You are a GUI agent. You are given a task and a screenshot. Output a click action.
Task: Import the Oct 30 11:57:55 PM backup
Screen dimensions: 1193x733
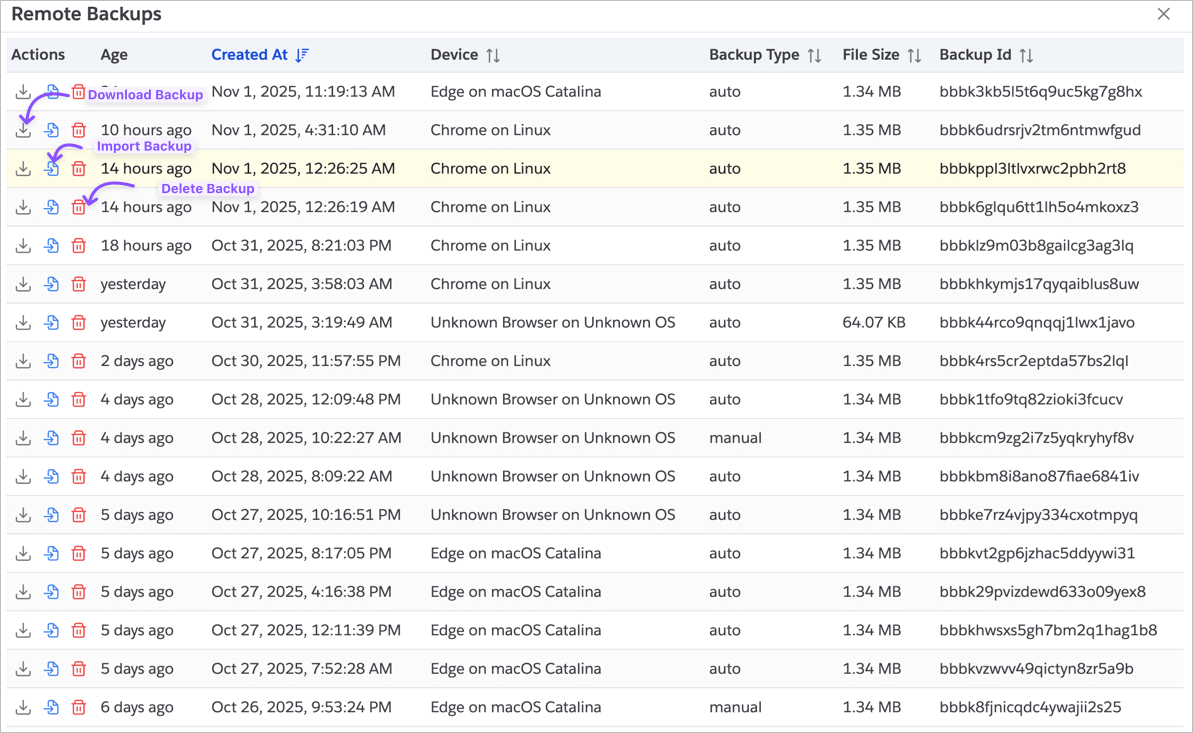(x=51, y=361)
